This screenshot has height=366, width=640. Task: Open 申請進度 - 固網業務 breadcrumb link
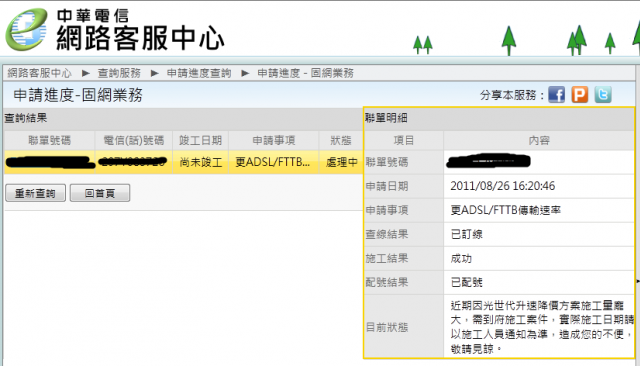pos(305,73)
